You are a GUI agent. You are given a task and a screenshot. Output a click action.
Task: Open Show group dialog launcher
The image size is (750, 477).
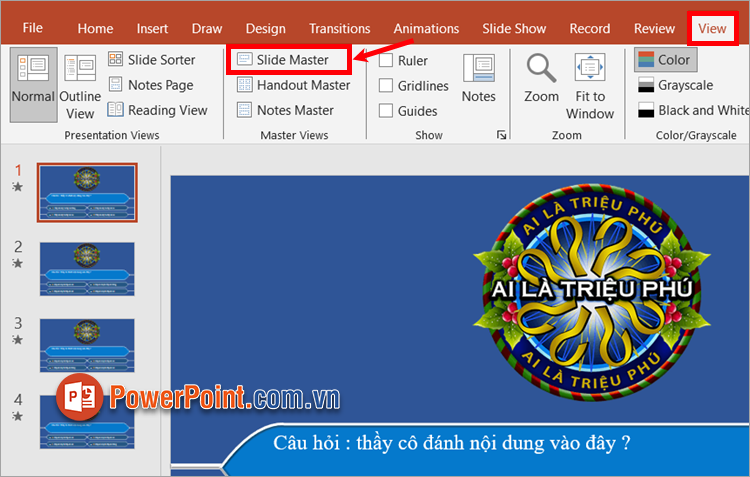(501, 135)
